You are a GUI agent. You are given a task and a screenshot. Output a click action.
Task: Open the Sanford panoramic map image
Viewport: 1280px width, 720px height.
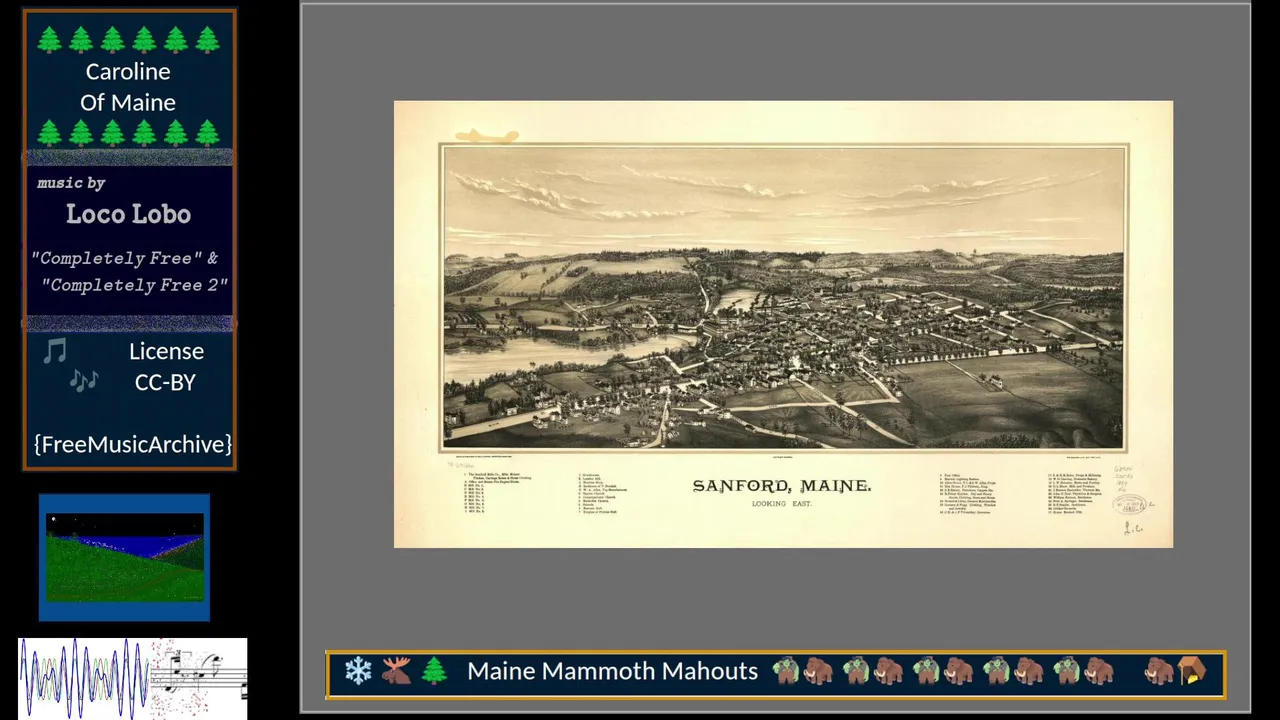pyautogui.click(x=783, y=324)
